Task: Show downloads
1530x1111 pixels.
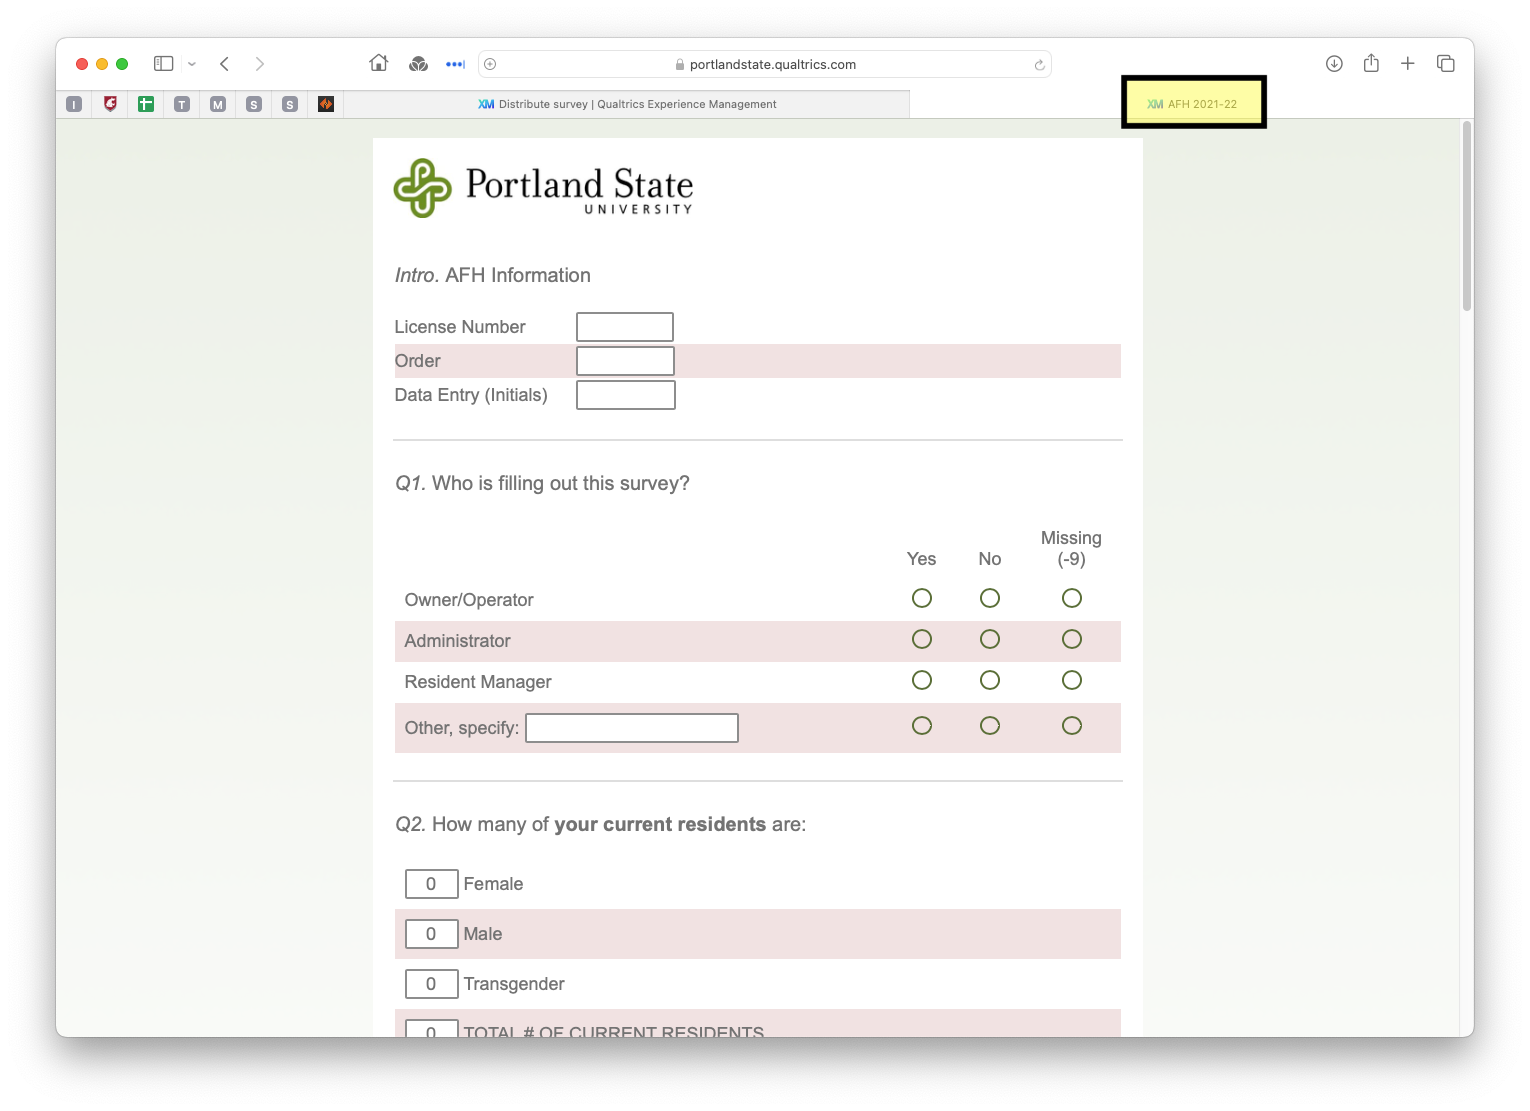Action: 1334,64
